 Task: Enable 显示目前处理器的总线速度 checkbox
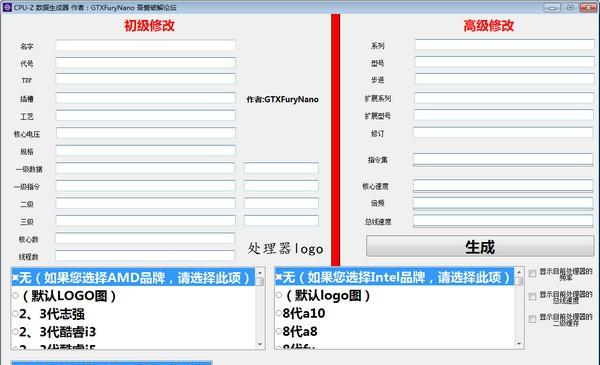tap(532, 297)
